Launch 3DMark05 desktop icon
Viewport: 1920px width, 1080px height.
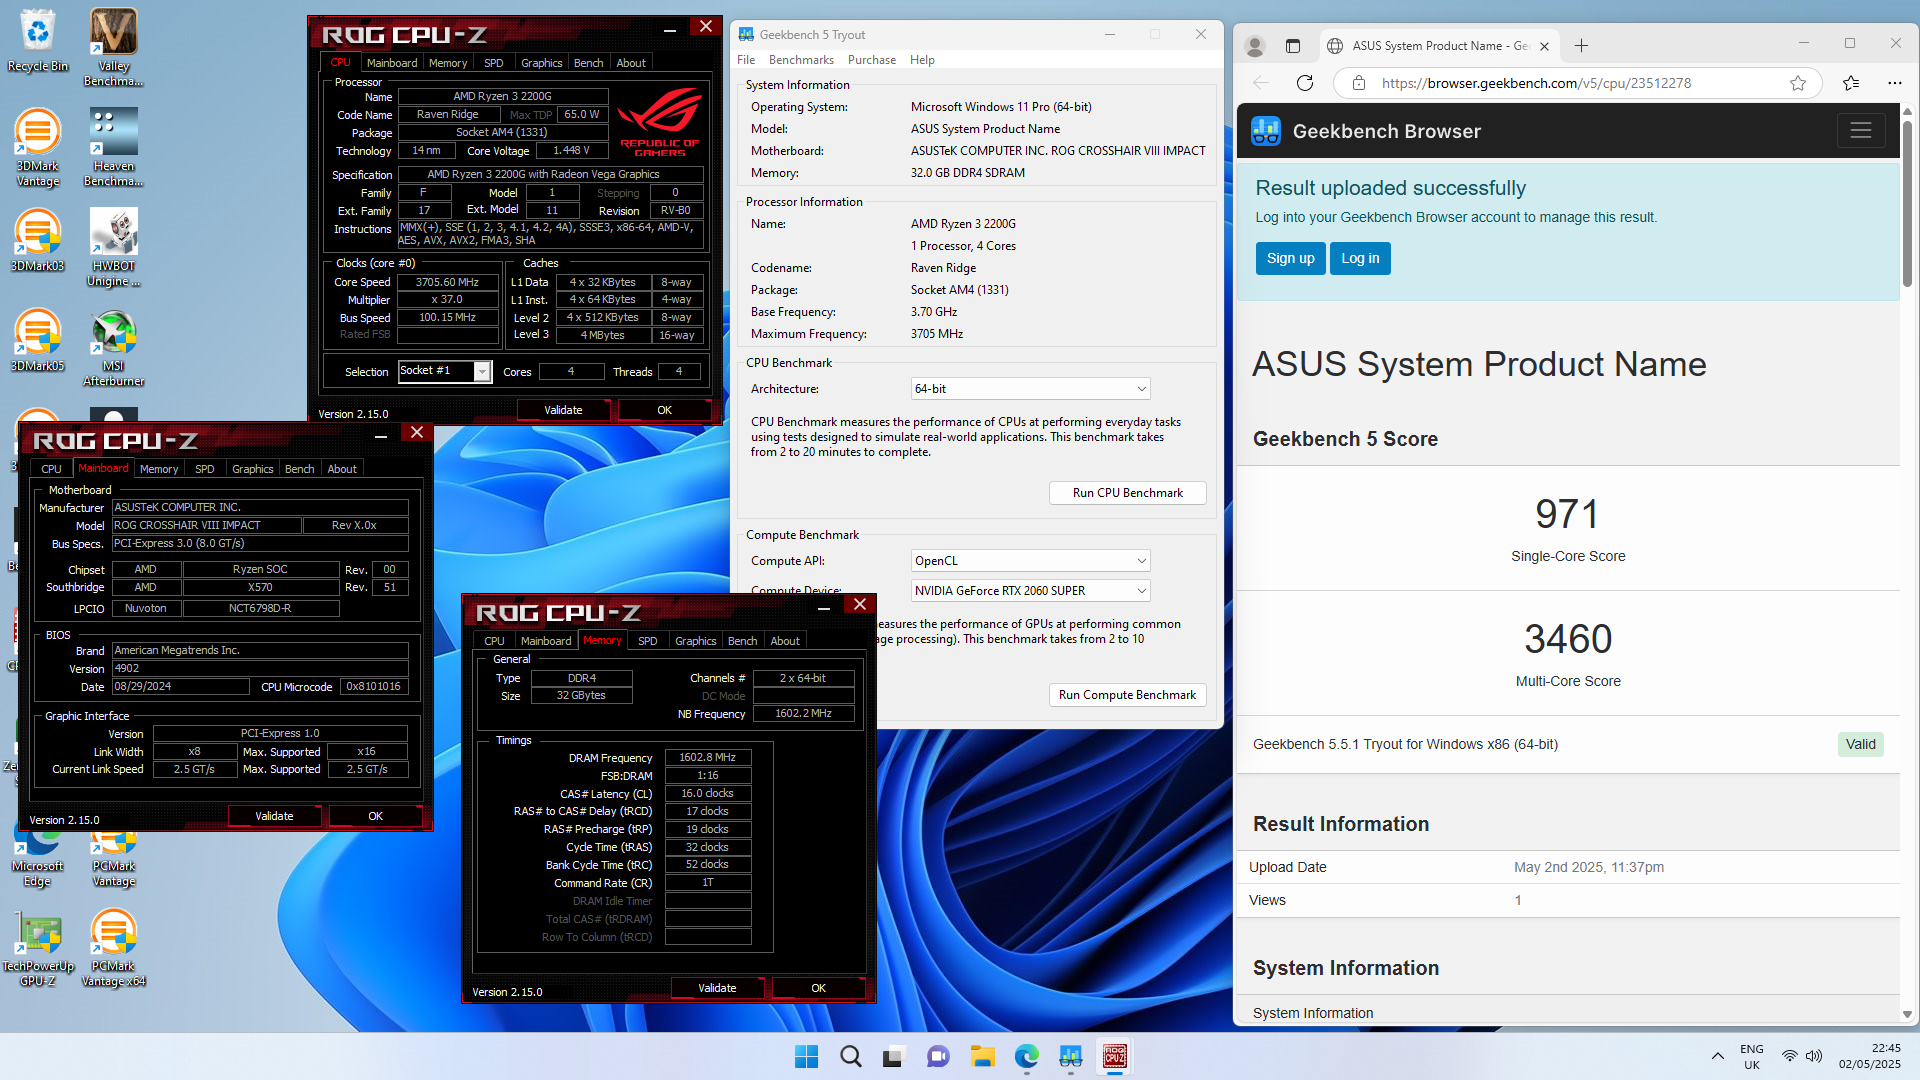37,340
